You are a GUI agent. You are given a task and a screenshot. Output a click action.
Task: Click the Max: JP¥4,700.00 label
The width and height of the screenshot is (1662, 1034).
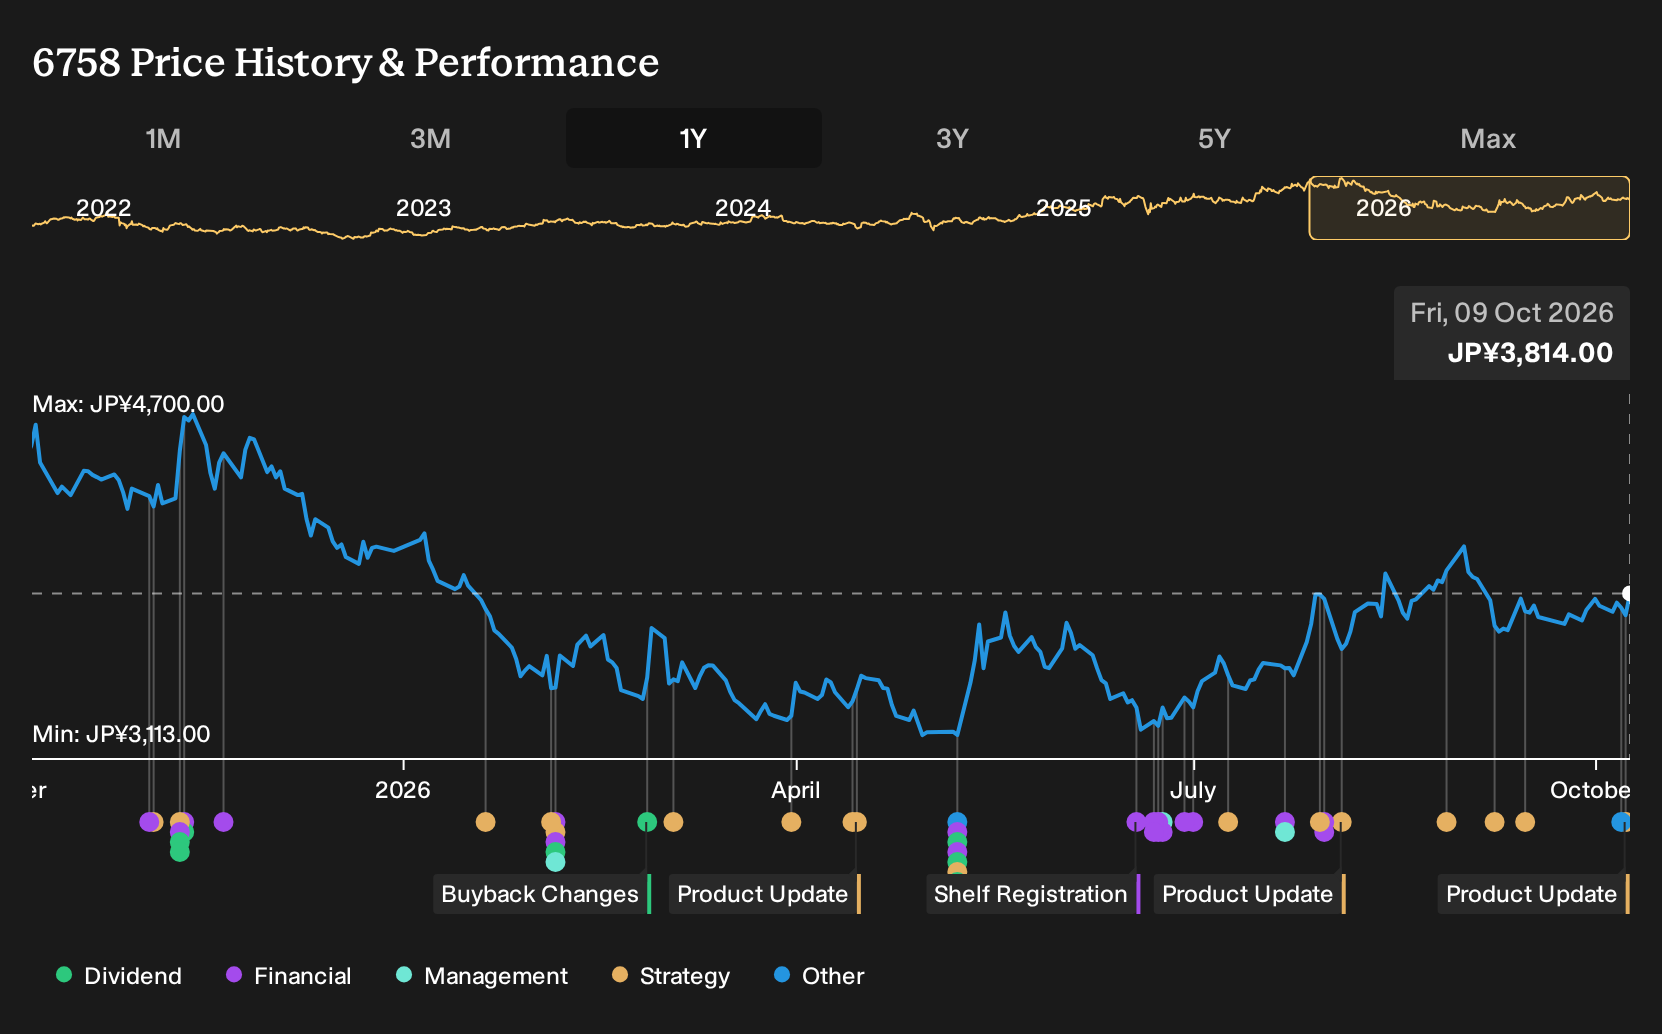pos(128,404)
